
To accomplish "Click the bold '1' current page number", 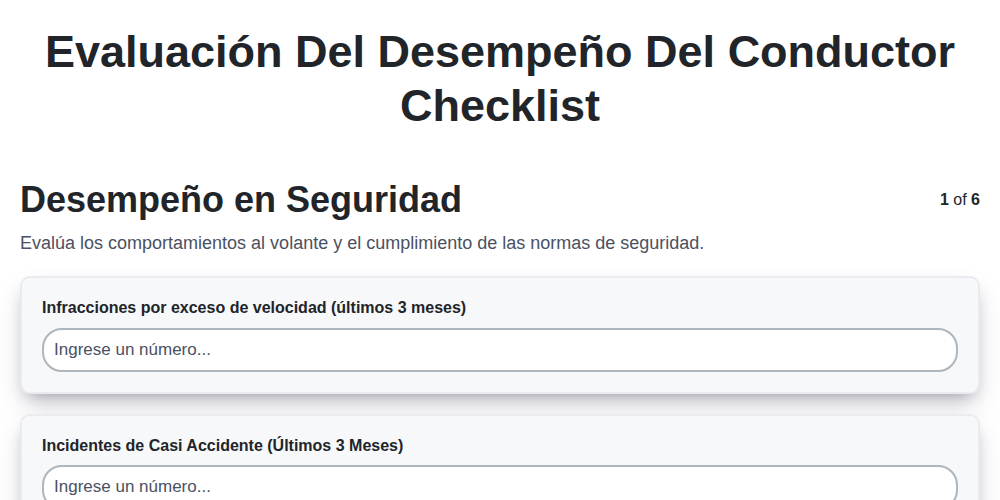I will point(944,200).
